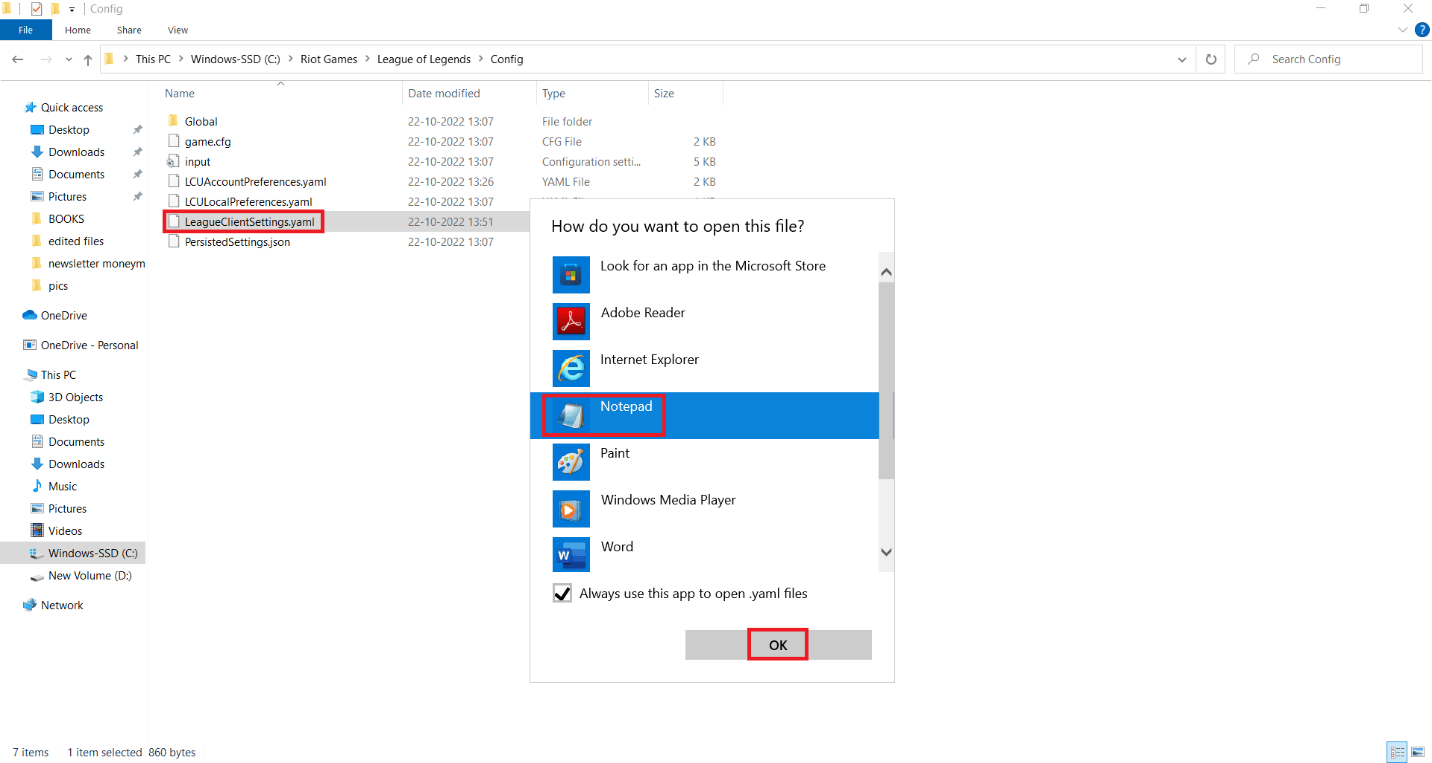Click the Refresh button in address bar
Viewport: 1432px width, 763px height.
pyautogui.click(x=1211, y=59)
